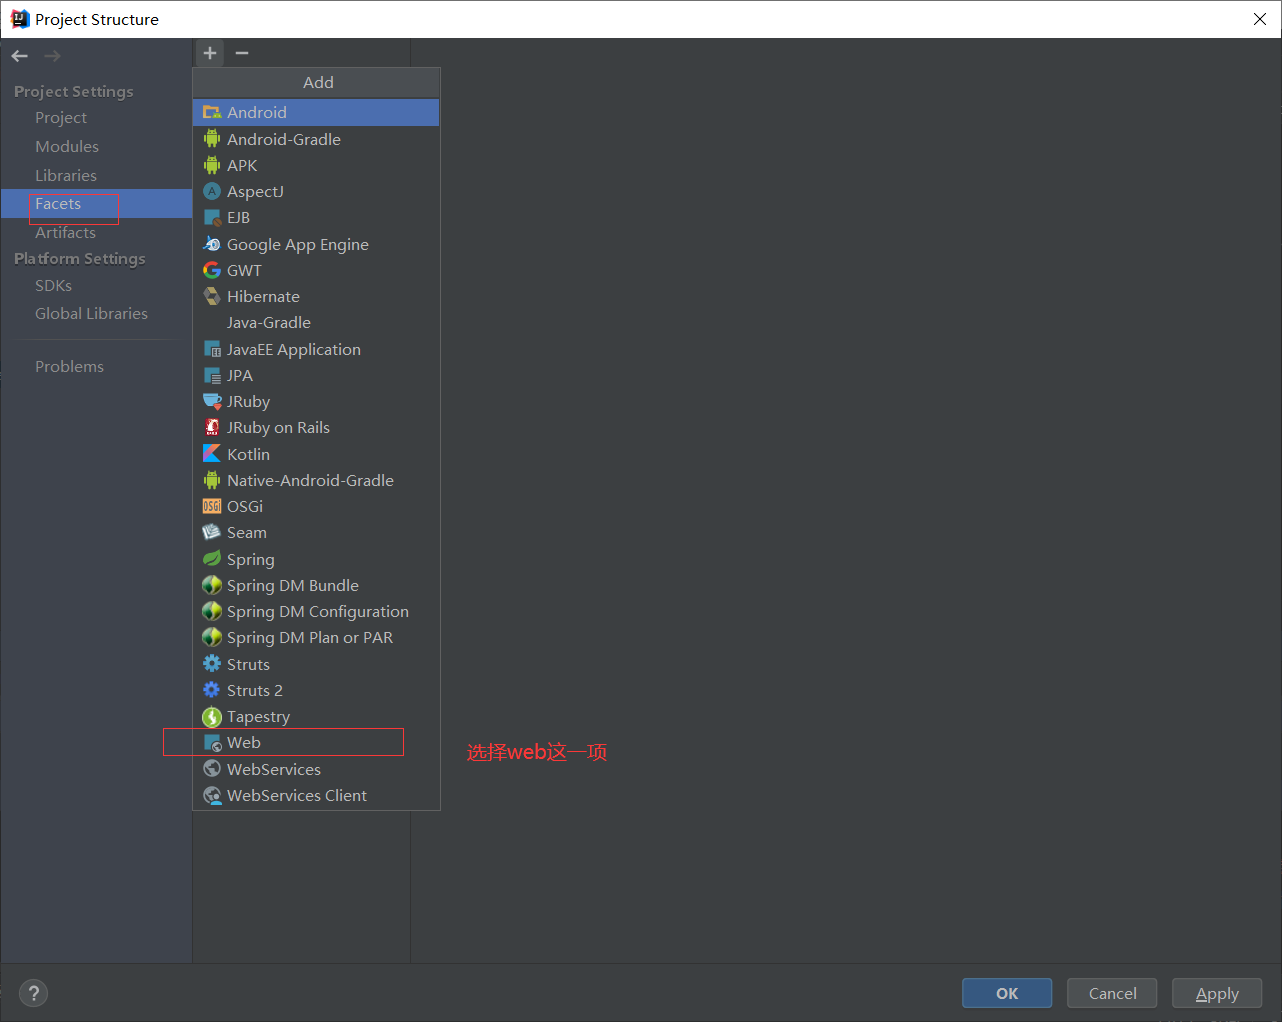This screenshot has width=1282, height=1022.
Task: Click the Cancel button
Action: pos(1112,993)
